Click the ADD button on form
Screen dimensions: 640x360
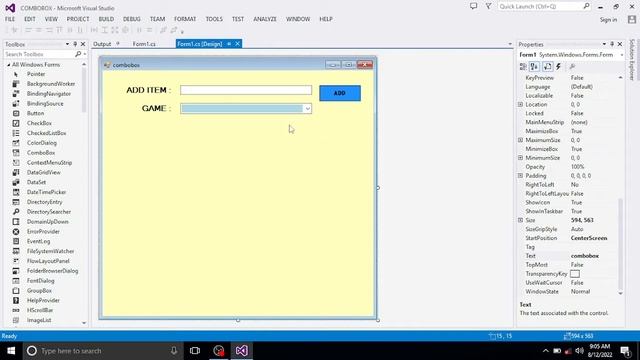(340, 93)
